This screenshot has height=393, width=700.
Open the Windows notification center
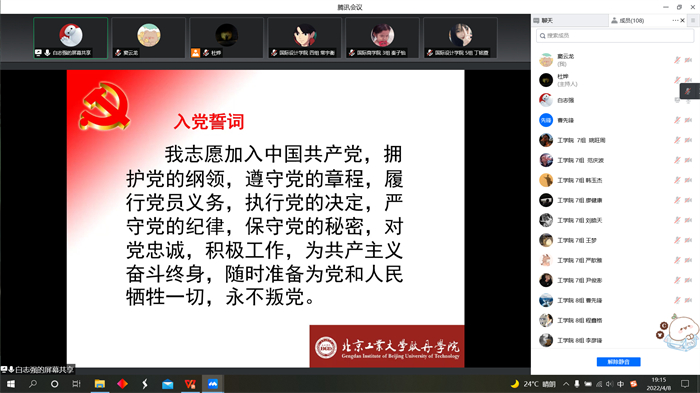click(685, 384)
